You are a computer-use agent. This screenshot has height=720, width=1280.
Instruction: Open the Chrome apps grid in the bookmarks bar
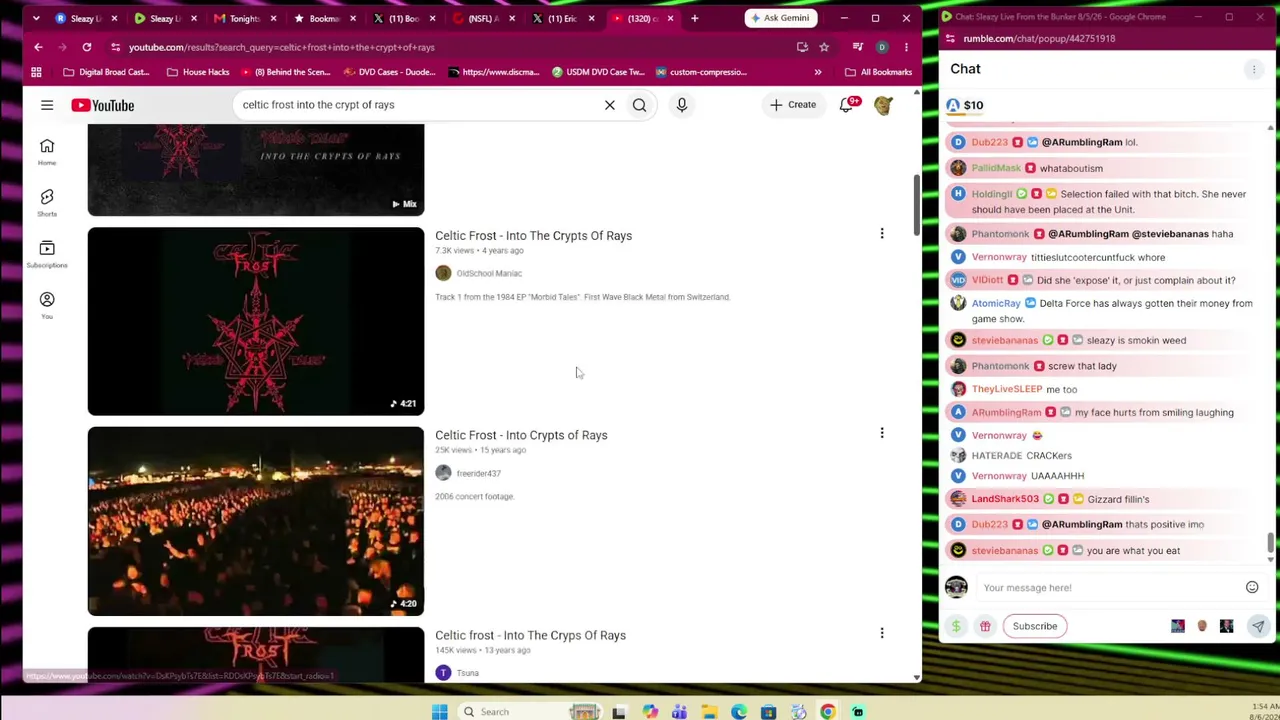pyautogui.click(x=36, y=72)
